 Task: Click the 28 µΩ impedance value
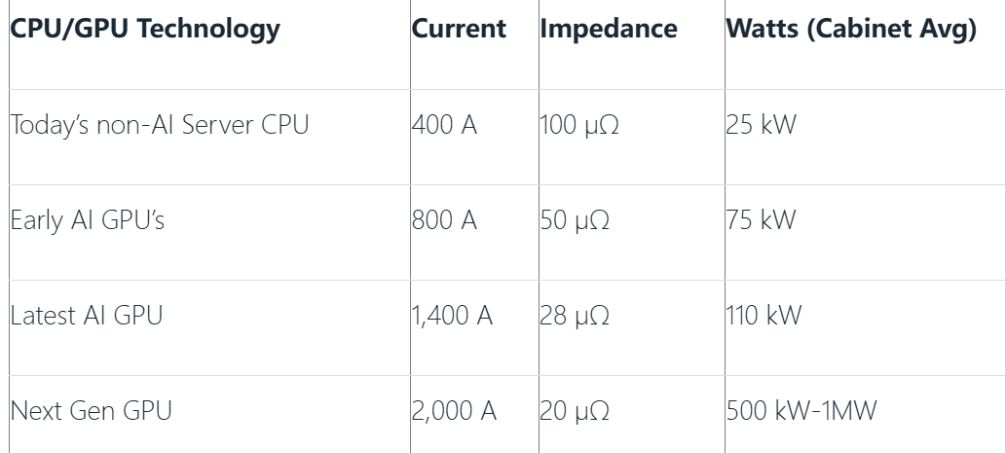click(x=574, y=316)
